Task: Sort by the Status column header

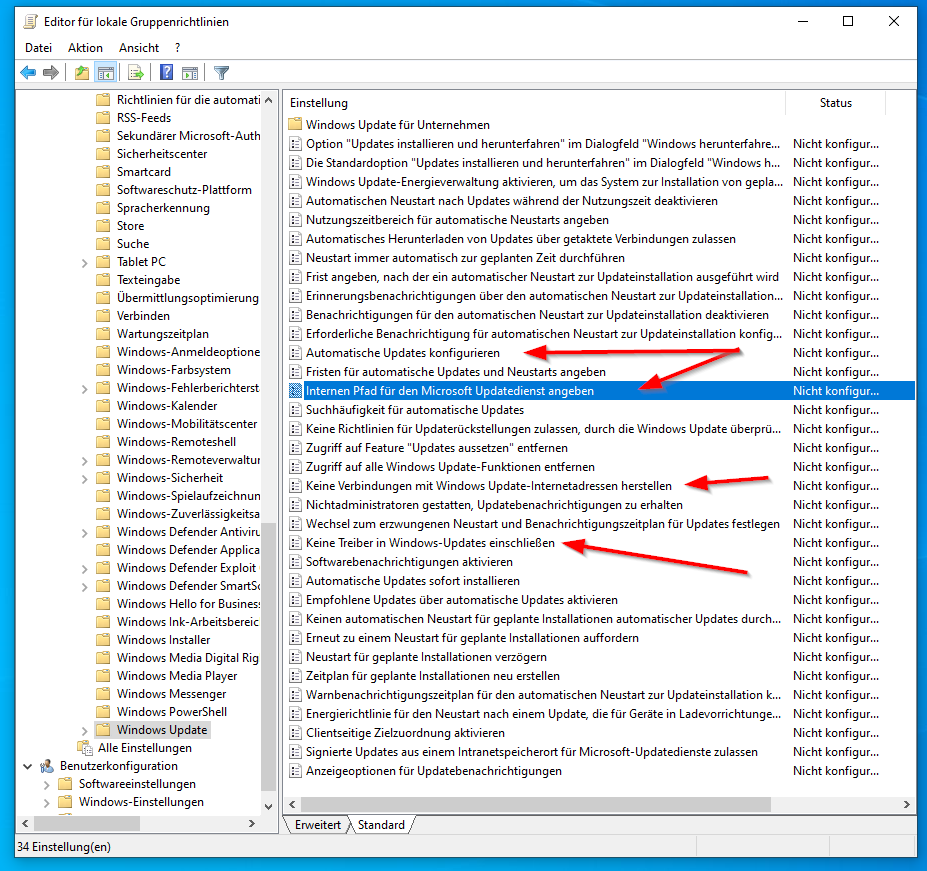Action: point(835,103)
